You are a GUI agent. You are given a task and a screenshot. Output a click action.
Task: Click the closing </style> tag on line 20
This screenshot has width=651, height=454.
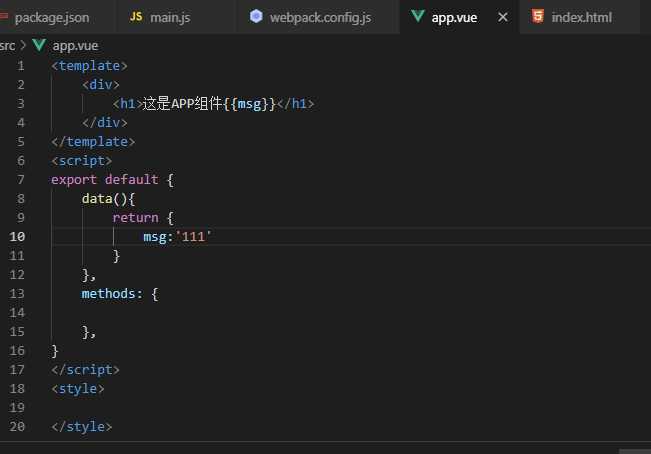pos(82,427)
